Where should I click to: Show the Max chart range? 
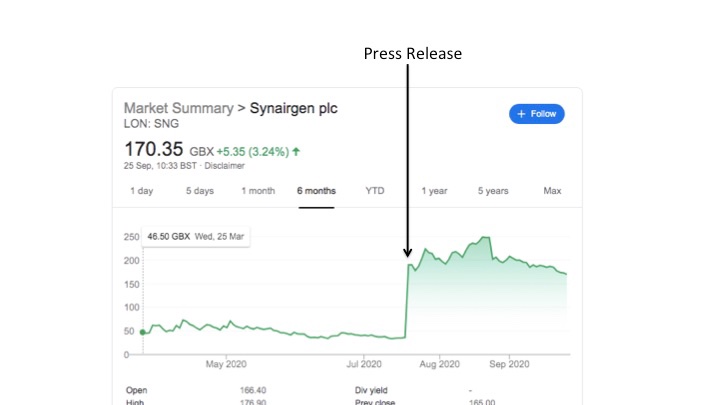[x=552, y=191]
